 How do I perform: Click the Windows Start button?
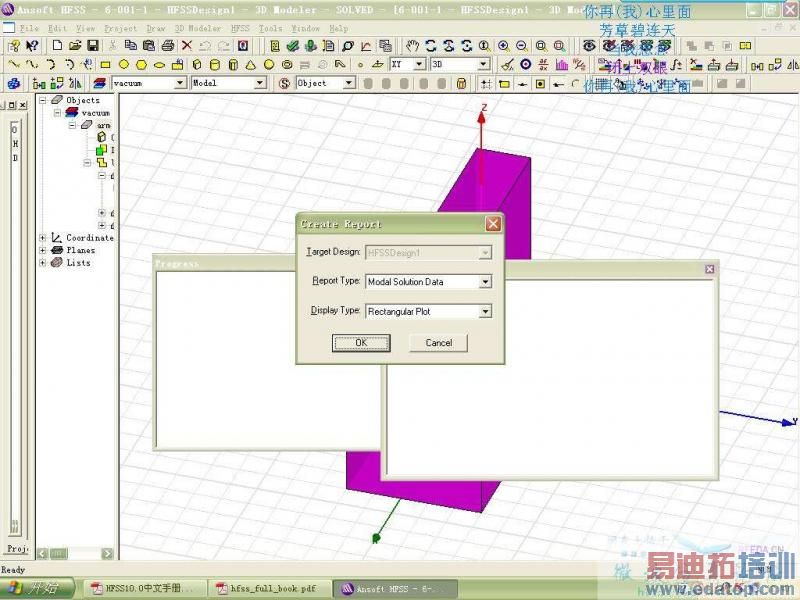click(x=37, y=588)
